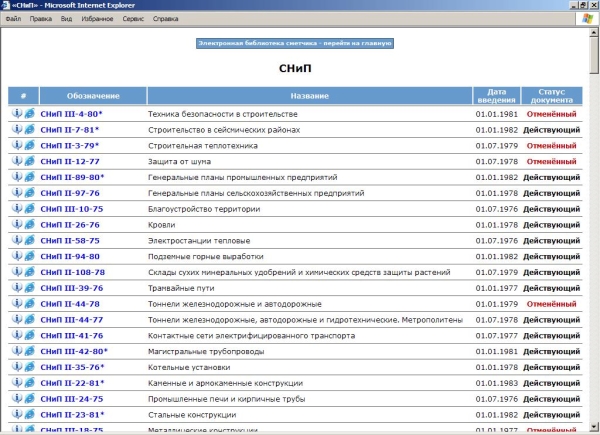Screen dimensions: 600x435
Task: Click the info icon for СНиП II-44-78
Action: point(17,303)
